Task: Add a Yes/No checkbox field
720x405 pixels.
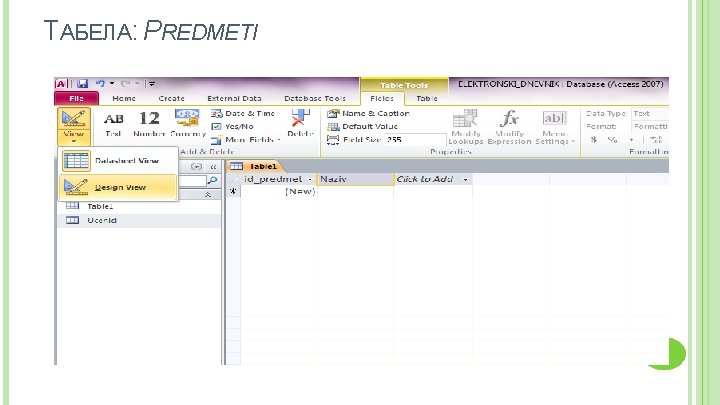Action: tap(232, 126)
